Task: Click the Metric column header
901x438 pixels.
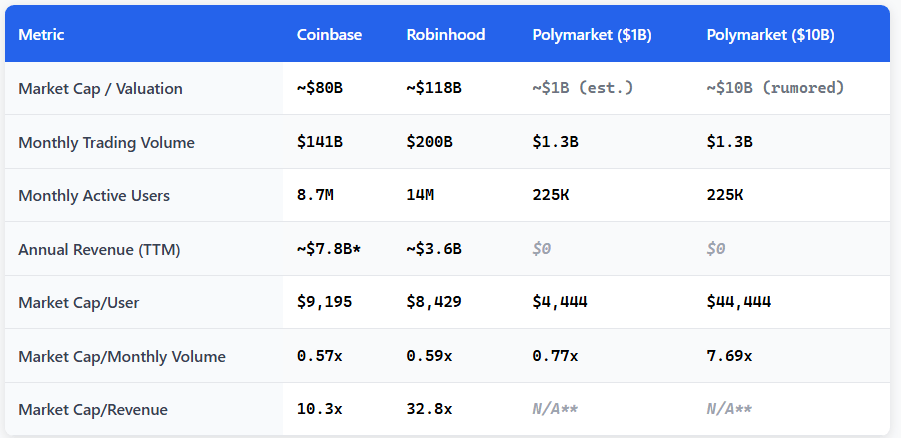Action: point(41,35)
